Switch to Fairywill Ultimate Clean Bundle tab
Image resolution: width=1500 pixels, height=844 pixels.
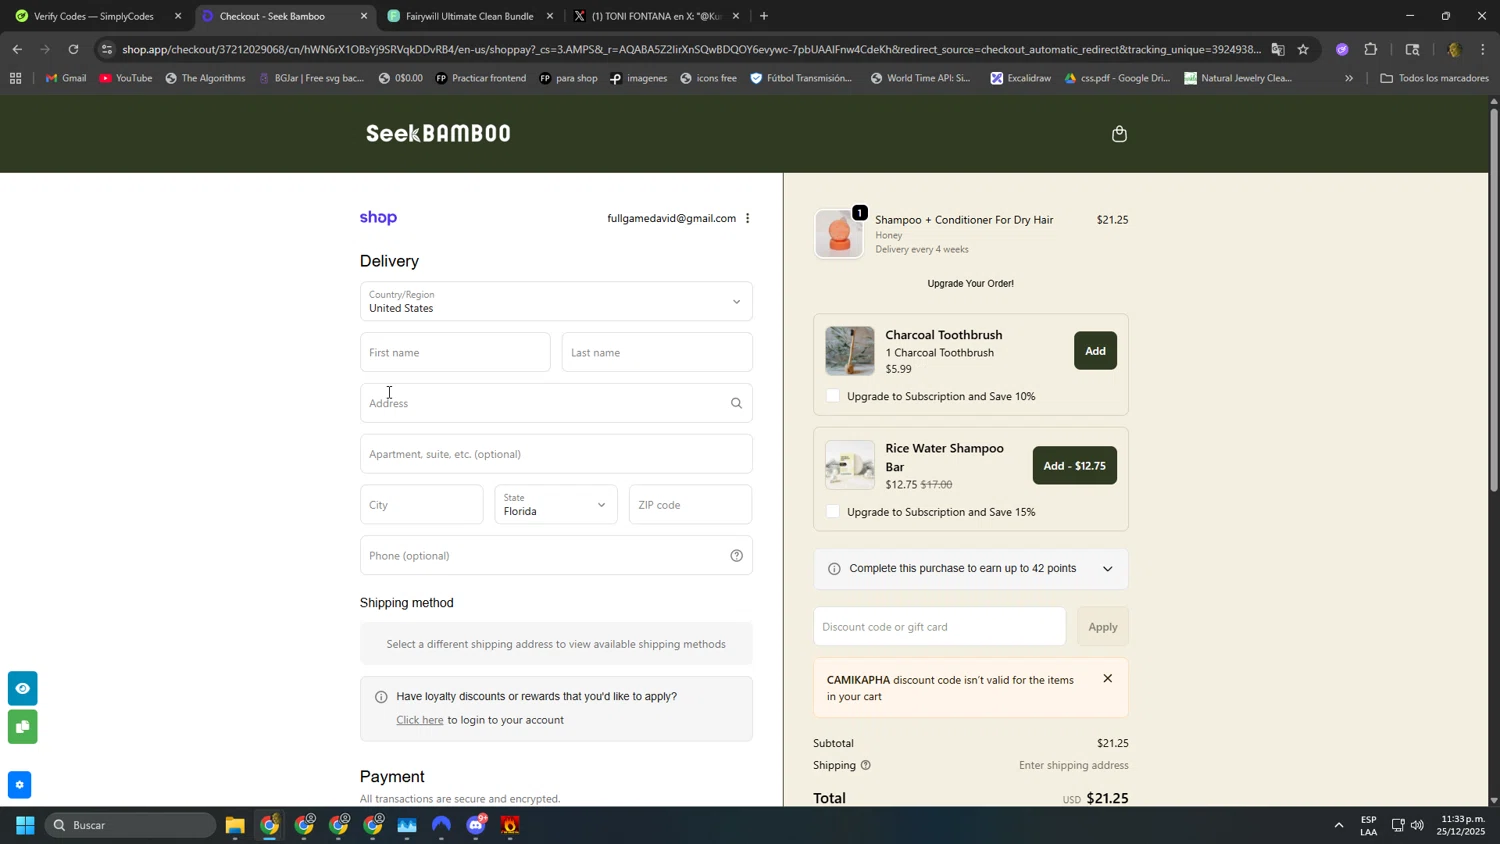[x=470, y=16]
